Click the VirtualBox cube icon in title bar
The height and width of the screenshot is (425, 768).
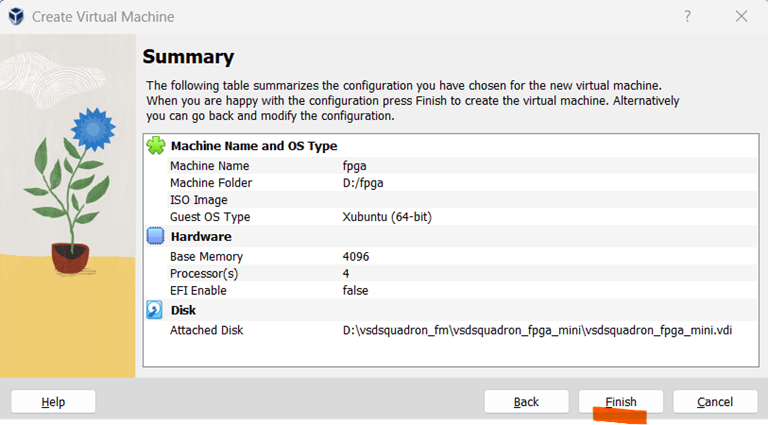pyautogui.click(x=16, y=17)
